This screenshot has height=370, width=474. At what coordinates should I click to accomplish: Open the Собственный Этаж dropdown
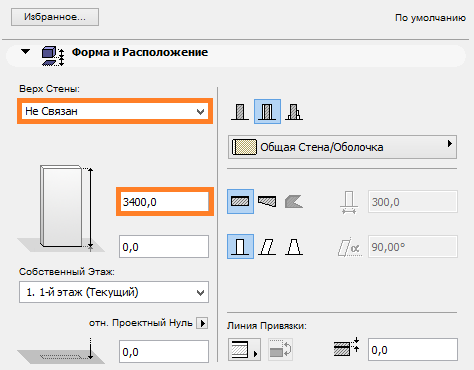click(x=114, y=292)
